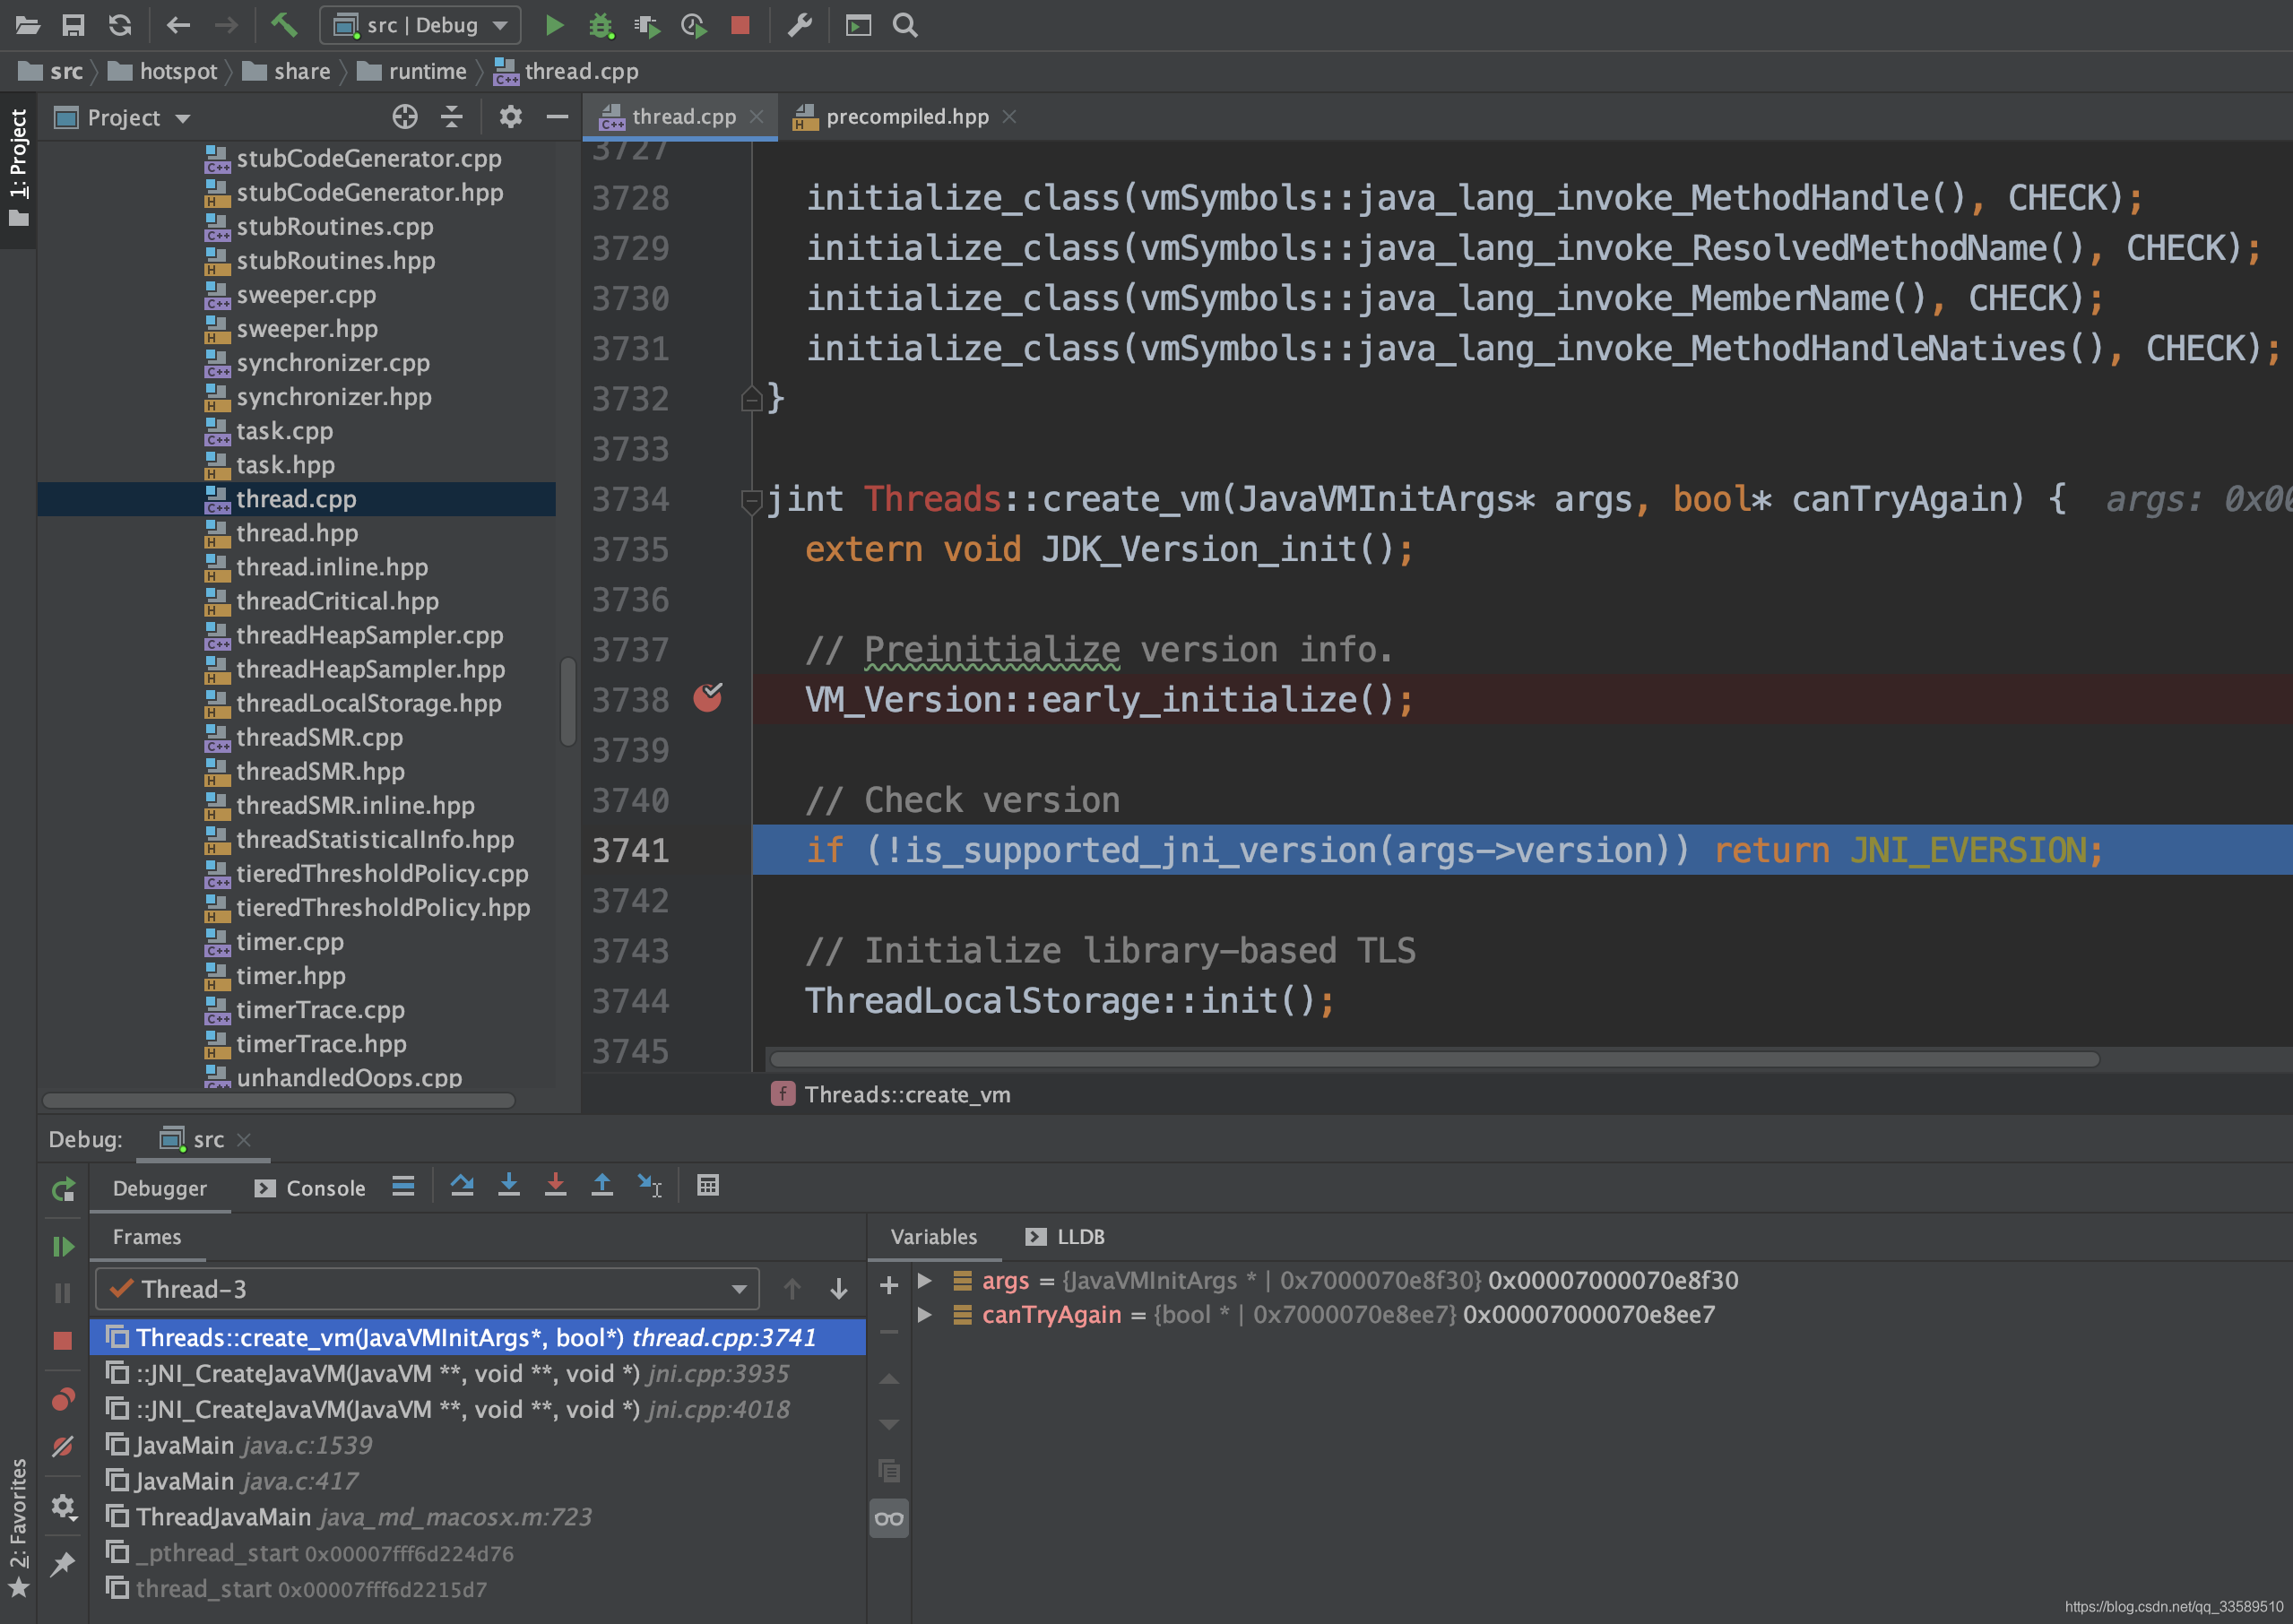Start debugging with the bug icon
Screen dimensions: 2293x1624
coord(600,25)
